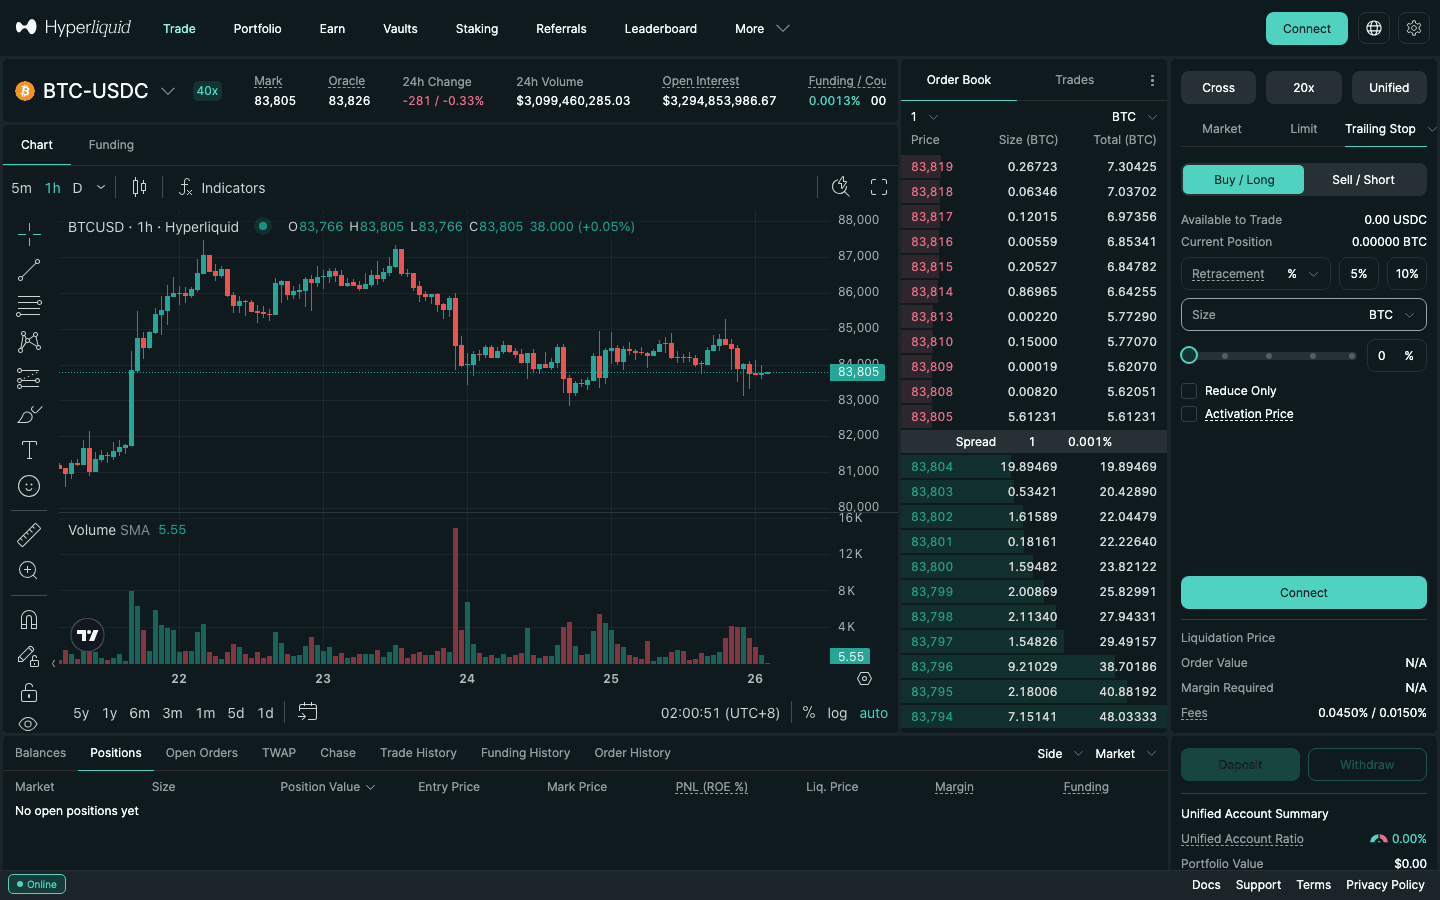Viewport: 1440px width, 900px height.
Task: Select the brush drawing tool
Action: pyautogui.click(x=29, y=414)
